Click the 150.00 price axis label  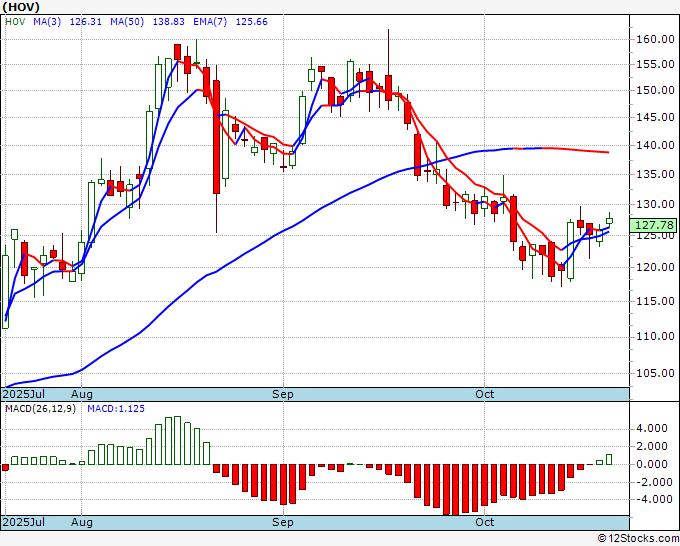[655, 90]
